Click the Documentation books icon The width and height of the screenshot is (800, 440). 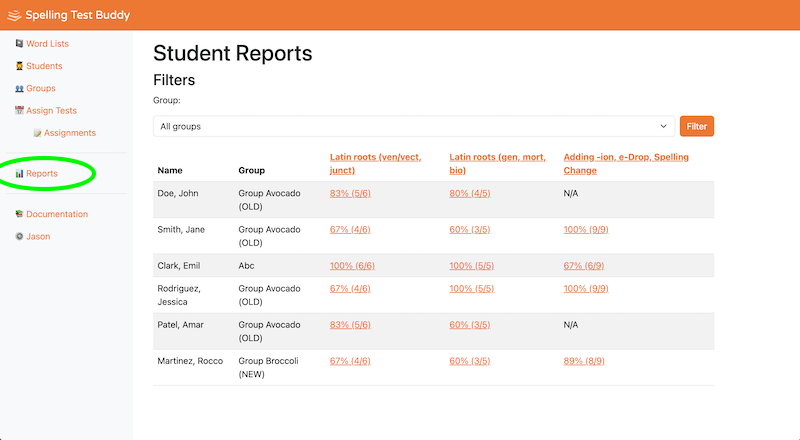point(19,214)
